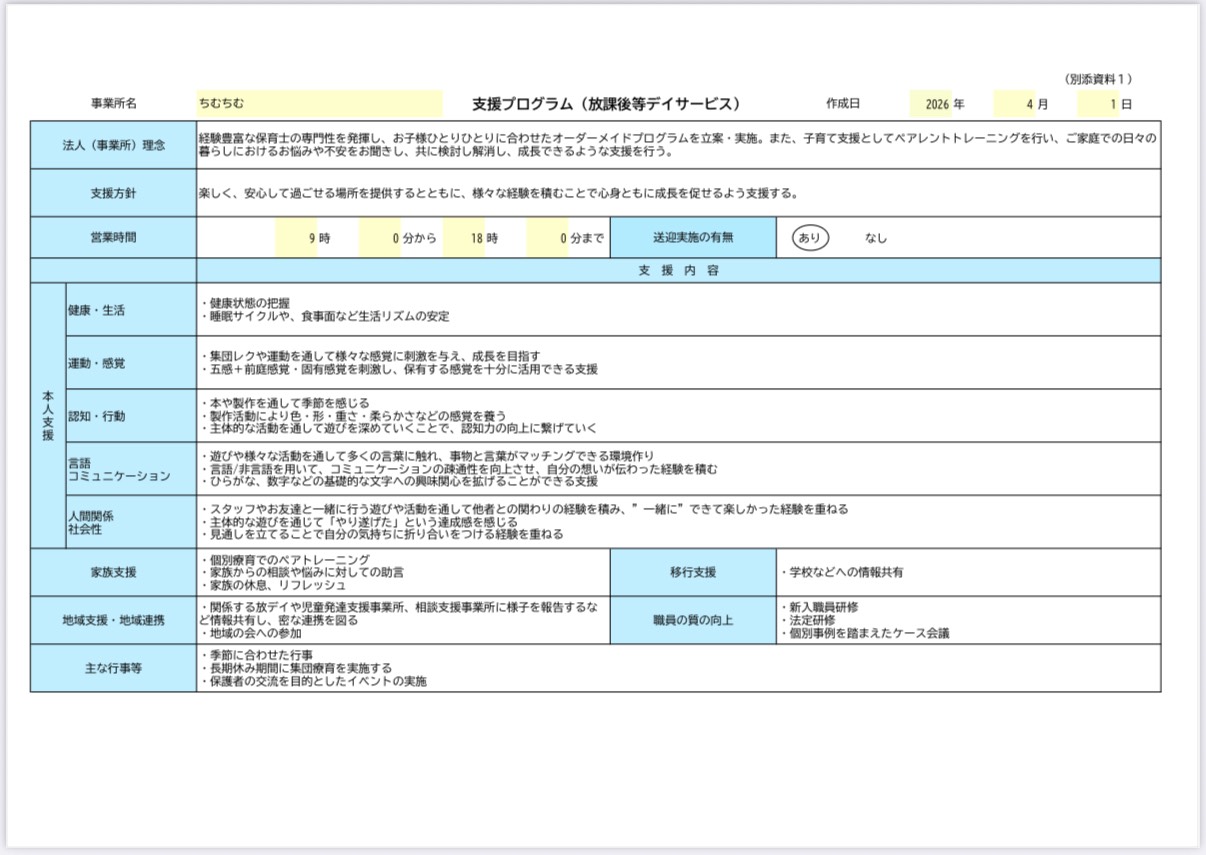This screenshot has width=1206, height=855.
Task: Click the 事業所名 label
Action: click(114, 104)
